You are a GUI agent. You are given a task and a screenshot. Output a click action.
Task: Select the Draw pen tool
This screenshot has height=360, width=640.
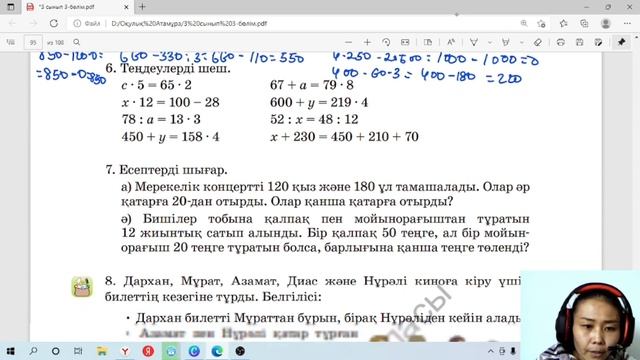[474, 42]
